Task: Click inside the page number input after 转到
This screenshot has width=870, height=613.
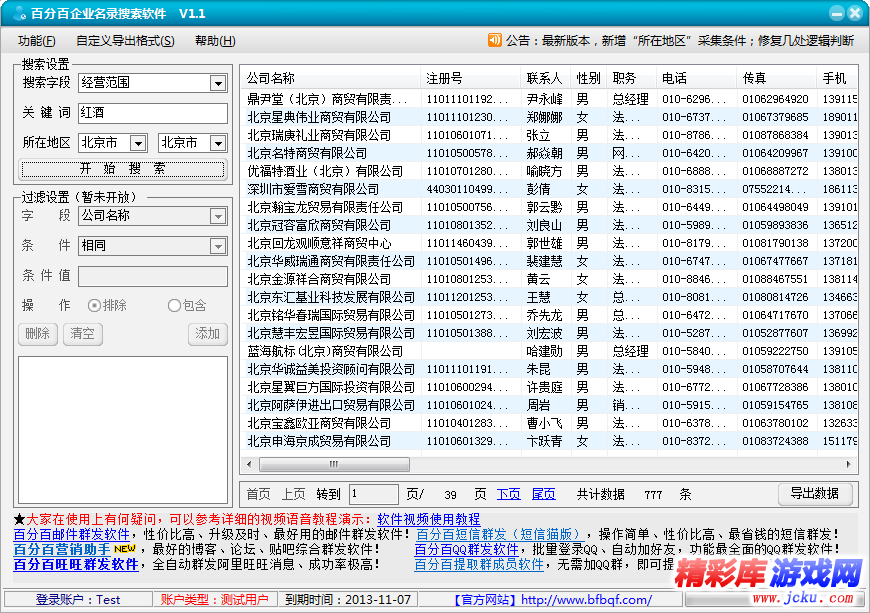Action: (372, 494)
